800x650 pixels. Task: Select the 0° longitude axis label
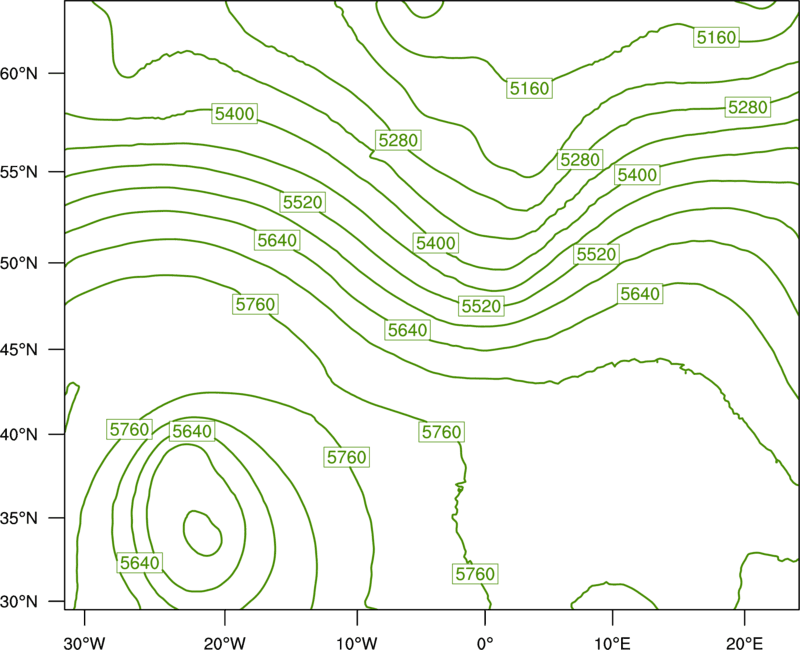click(485, 643)
